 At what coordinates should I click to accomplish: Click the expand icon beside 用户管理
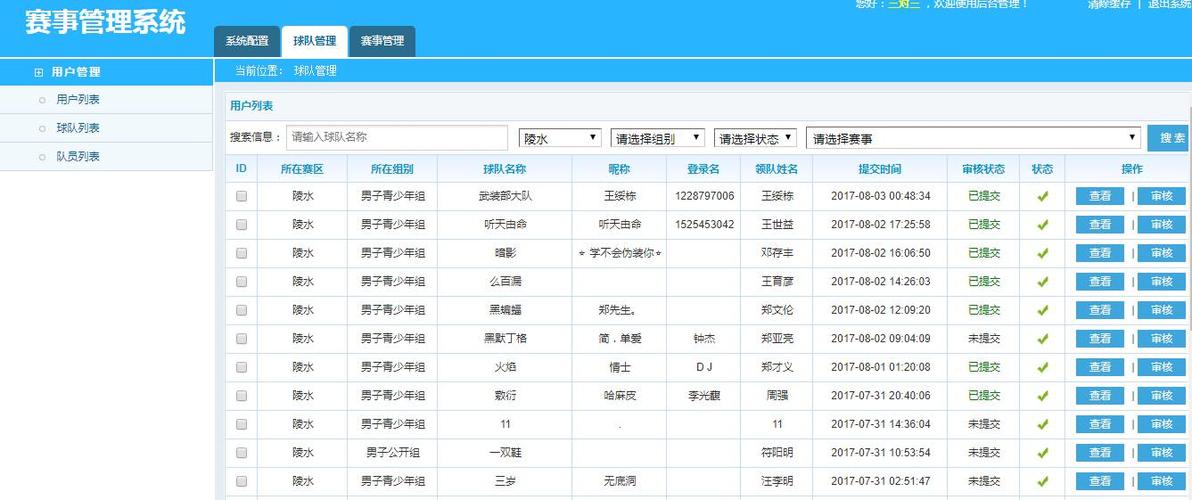coord(39,72)
